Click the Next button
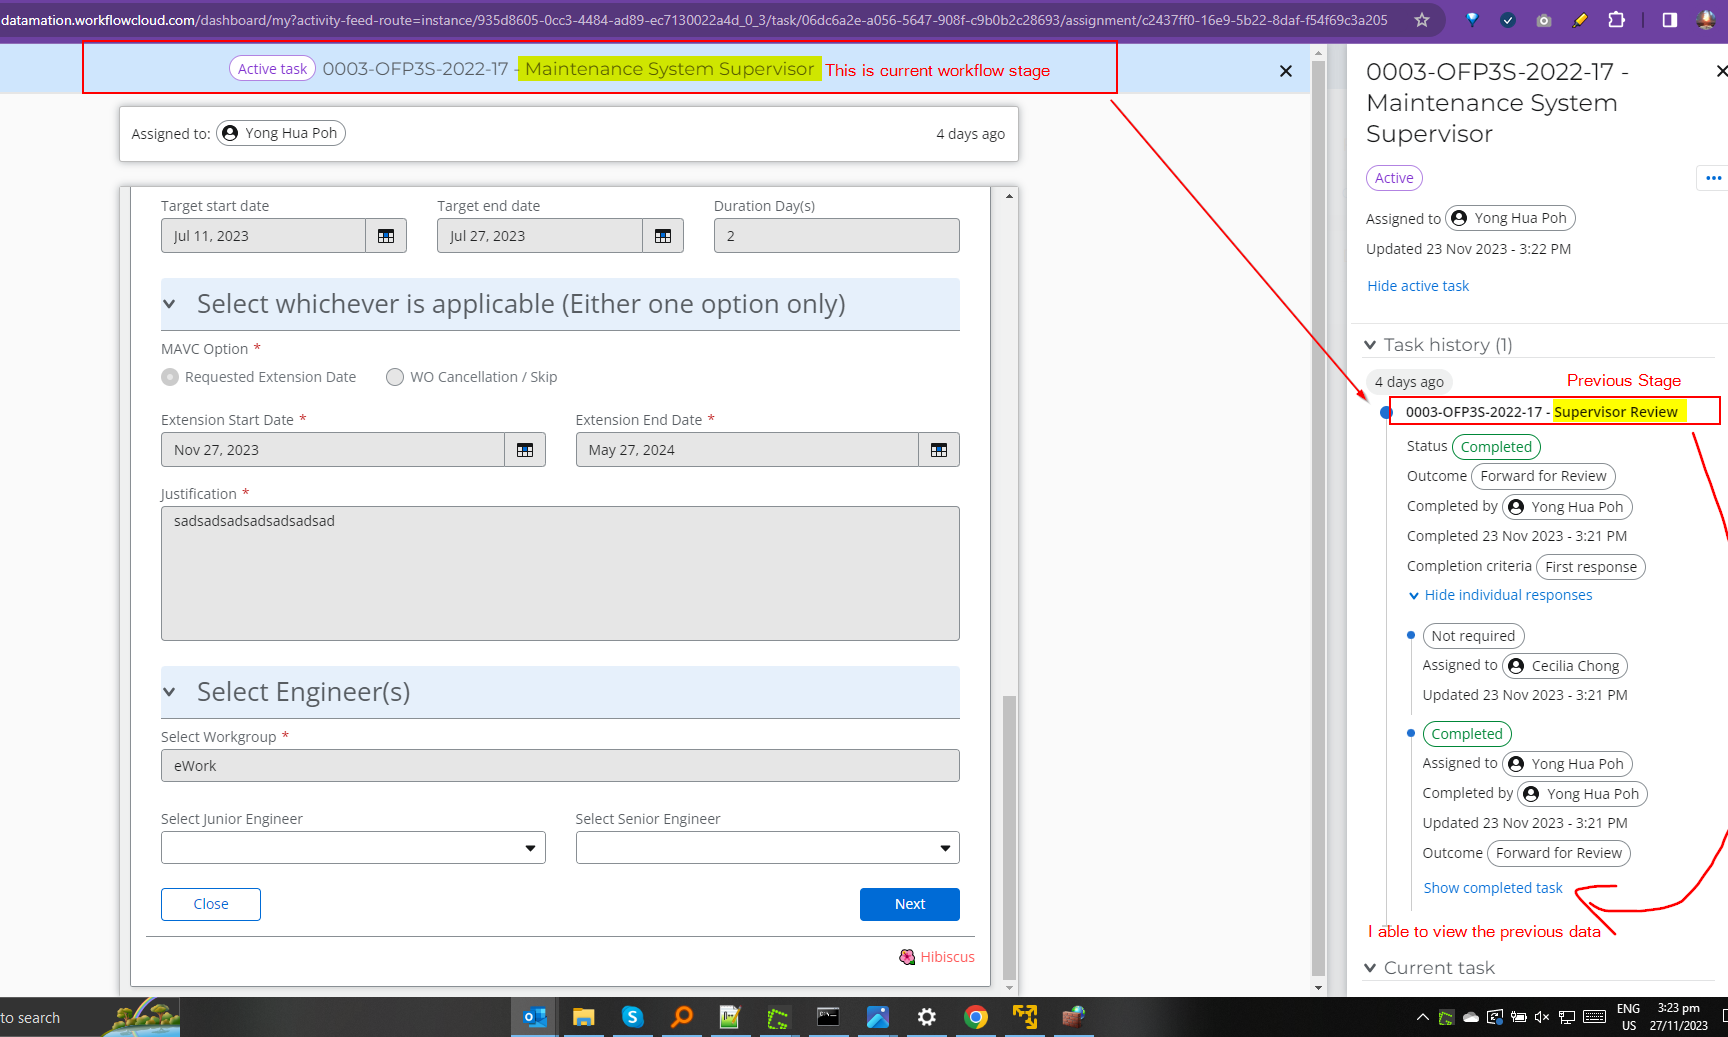This screenshot has height=1037, width=1728. [909, 904]
